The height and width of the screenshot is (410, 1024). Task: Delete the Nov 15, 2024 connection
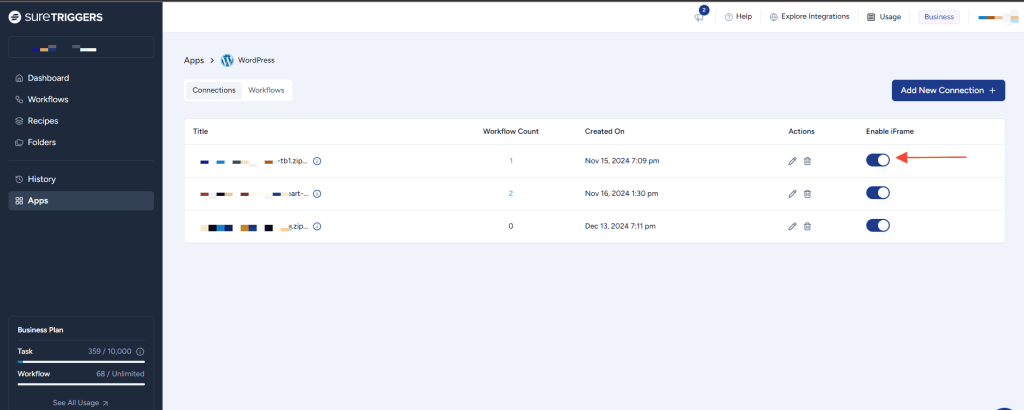coord(807,161)
